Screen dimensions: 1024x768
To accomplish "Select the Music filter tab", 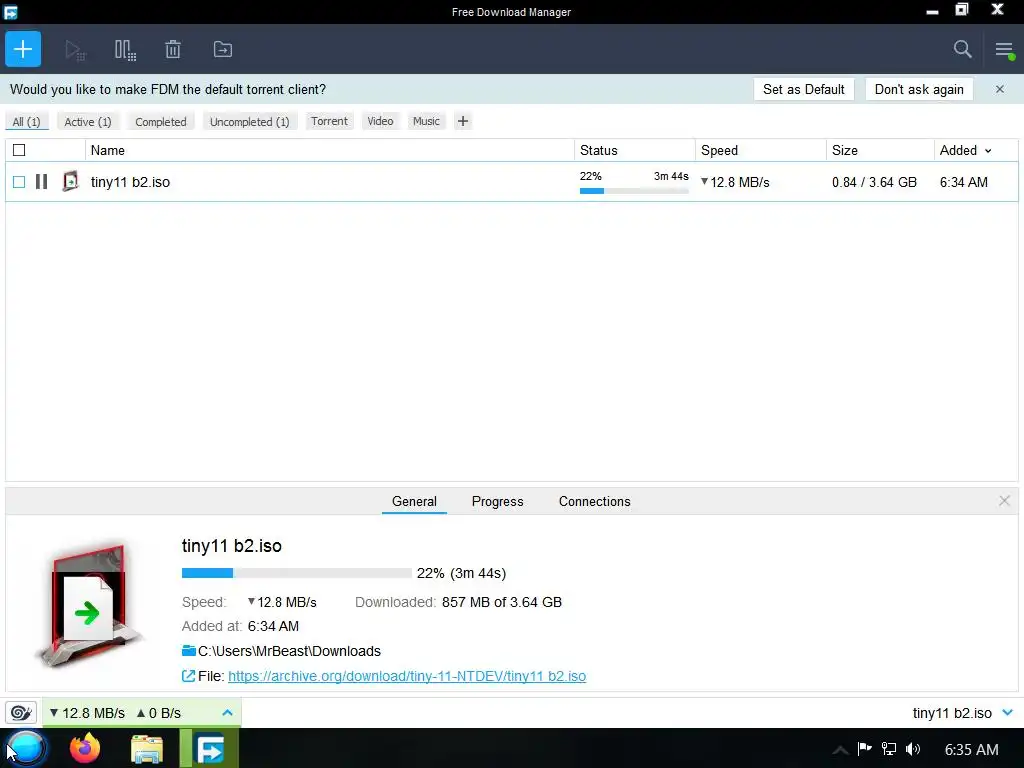I will (x=426, y=121).
